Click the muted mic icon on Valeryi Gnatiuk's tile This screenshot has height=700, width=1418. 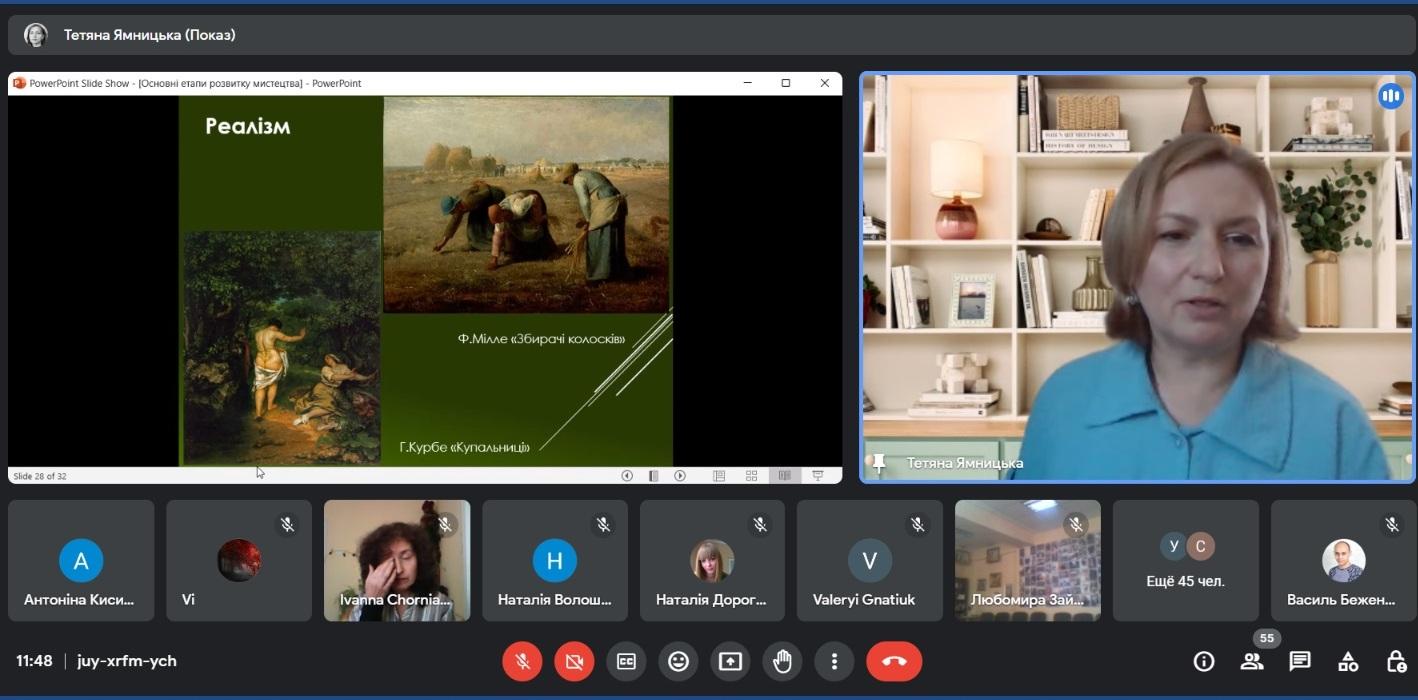point(918,524)
